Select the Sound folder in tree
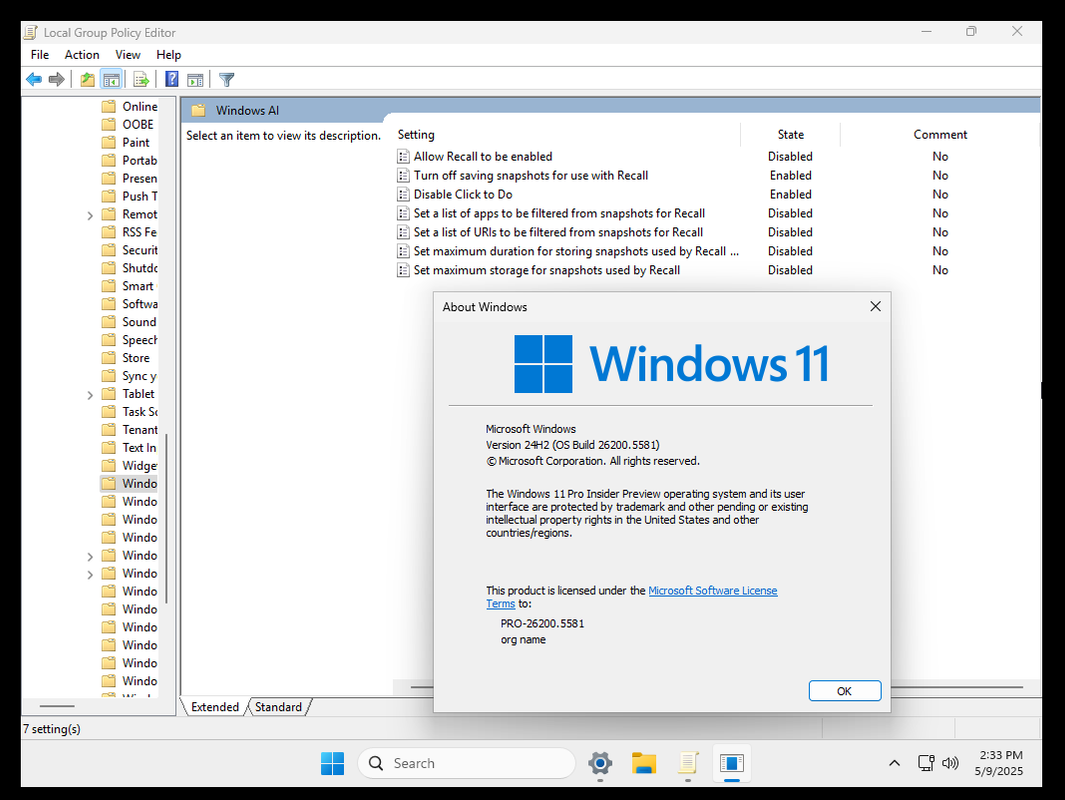Viewport: 1065px width, 800px height. coord(139,322)
